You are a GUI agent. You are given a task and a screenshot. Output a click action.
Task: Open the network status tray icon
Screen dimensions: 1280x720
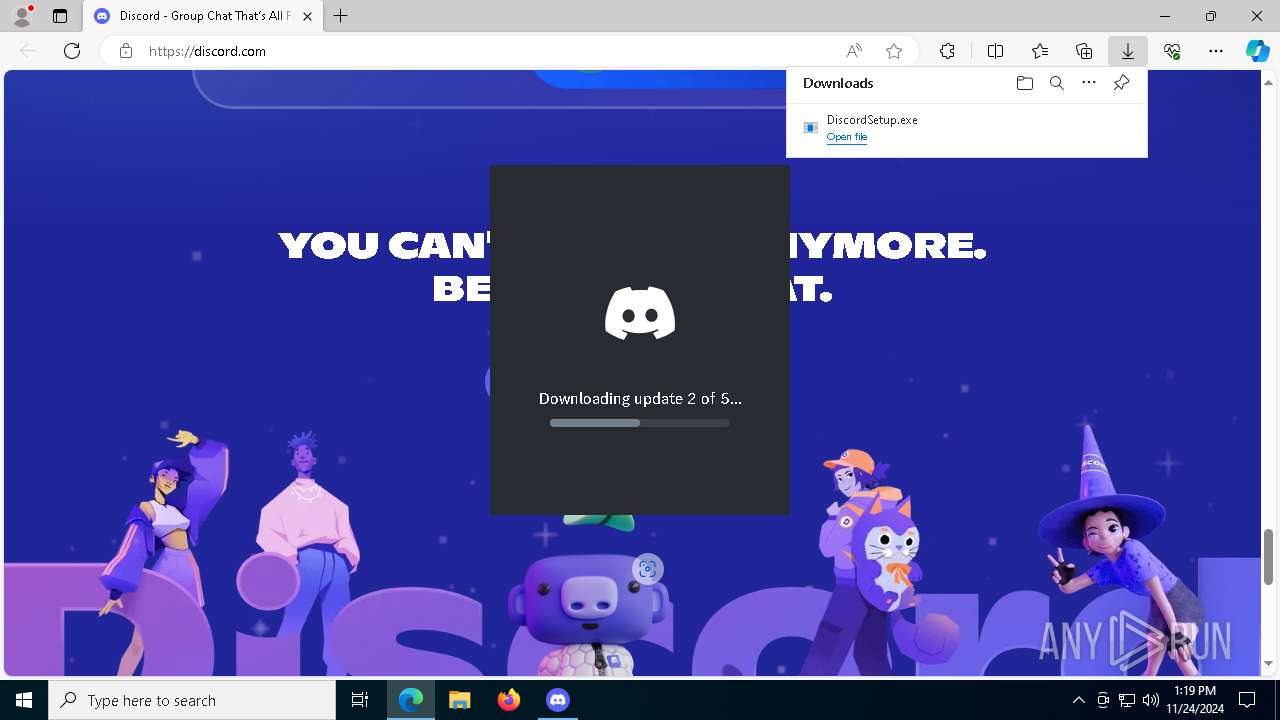(x=1127, y=700)
